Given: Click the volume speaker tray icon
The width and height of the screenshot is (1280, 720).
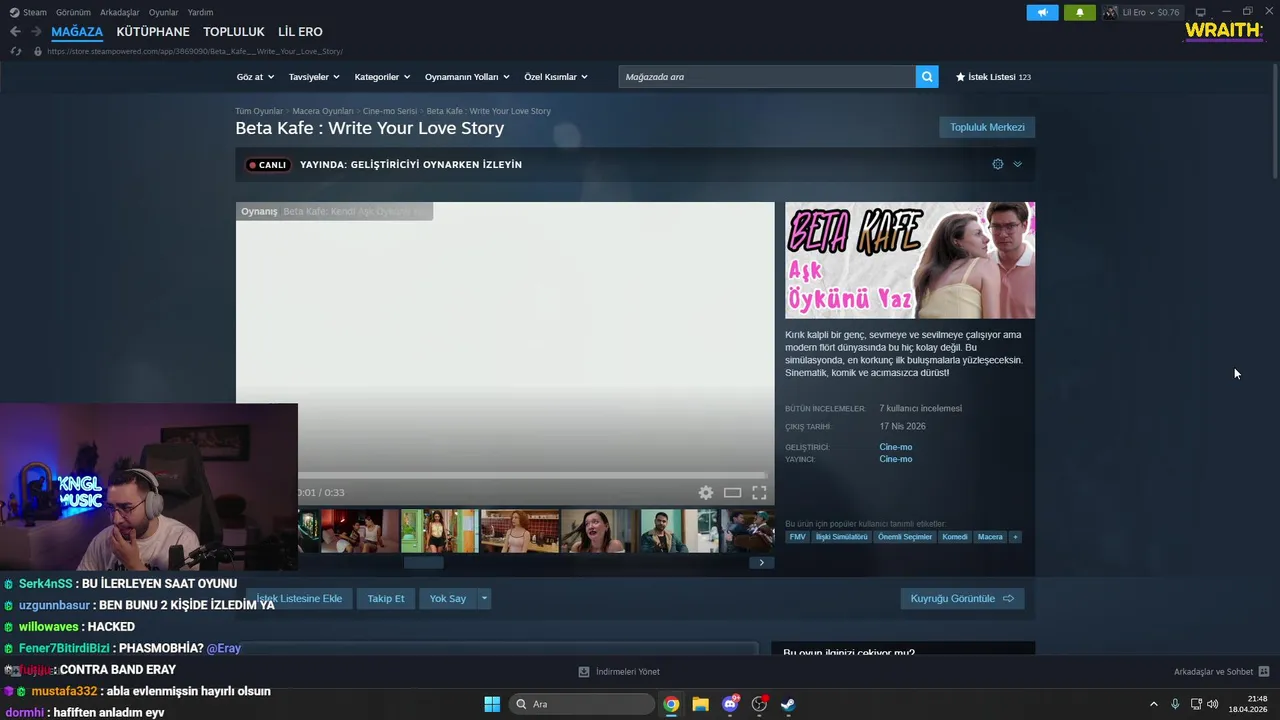Looking at the screenshot, I should [x=1213, y=704].
